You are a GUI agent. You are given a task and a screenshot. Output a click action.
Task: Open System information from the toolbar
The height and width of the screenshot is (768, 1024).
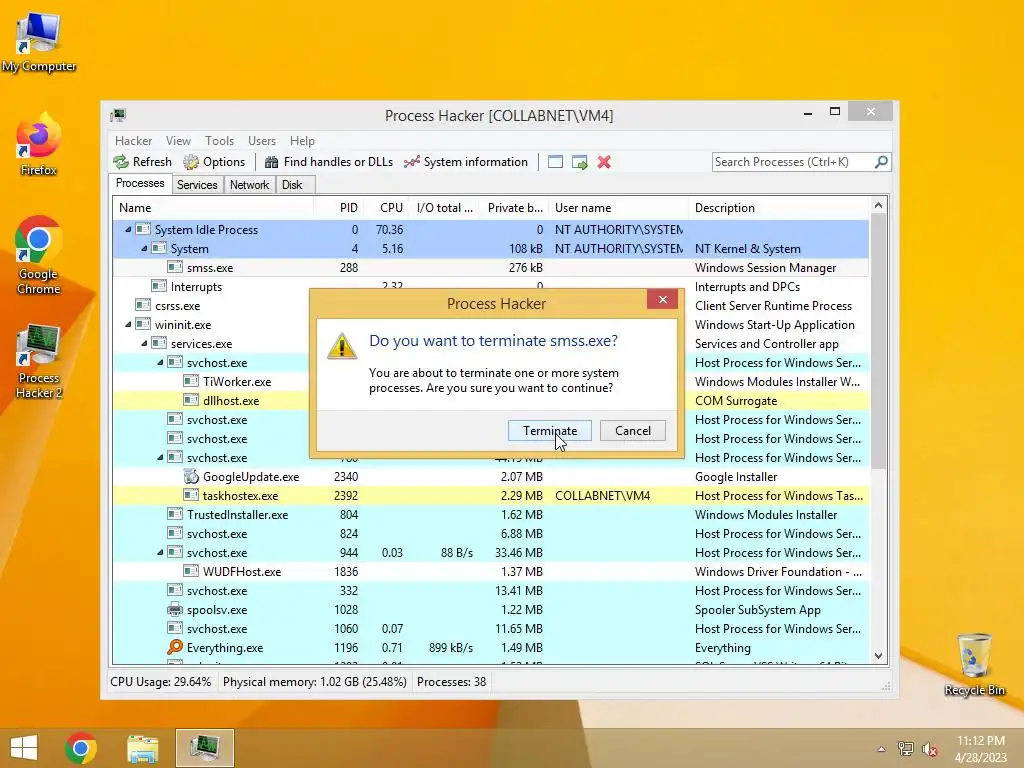466,162
